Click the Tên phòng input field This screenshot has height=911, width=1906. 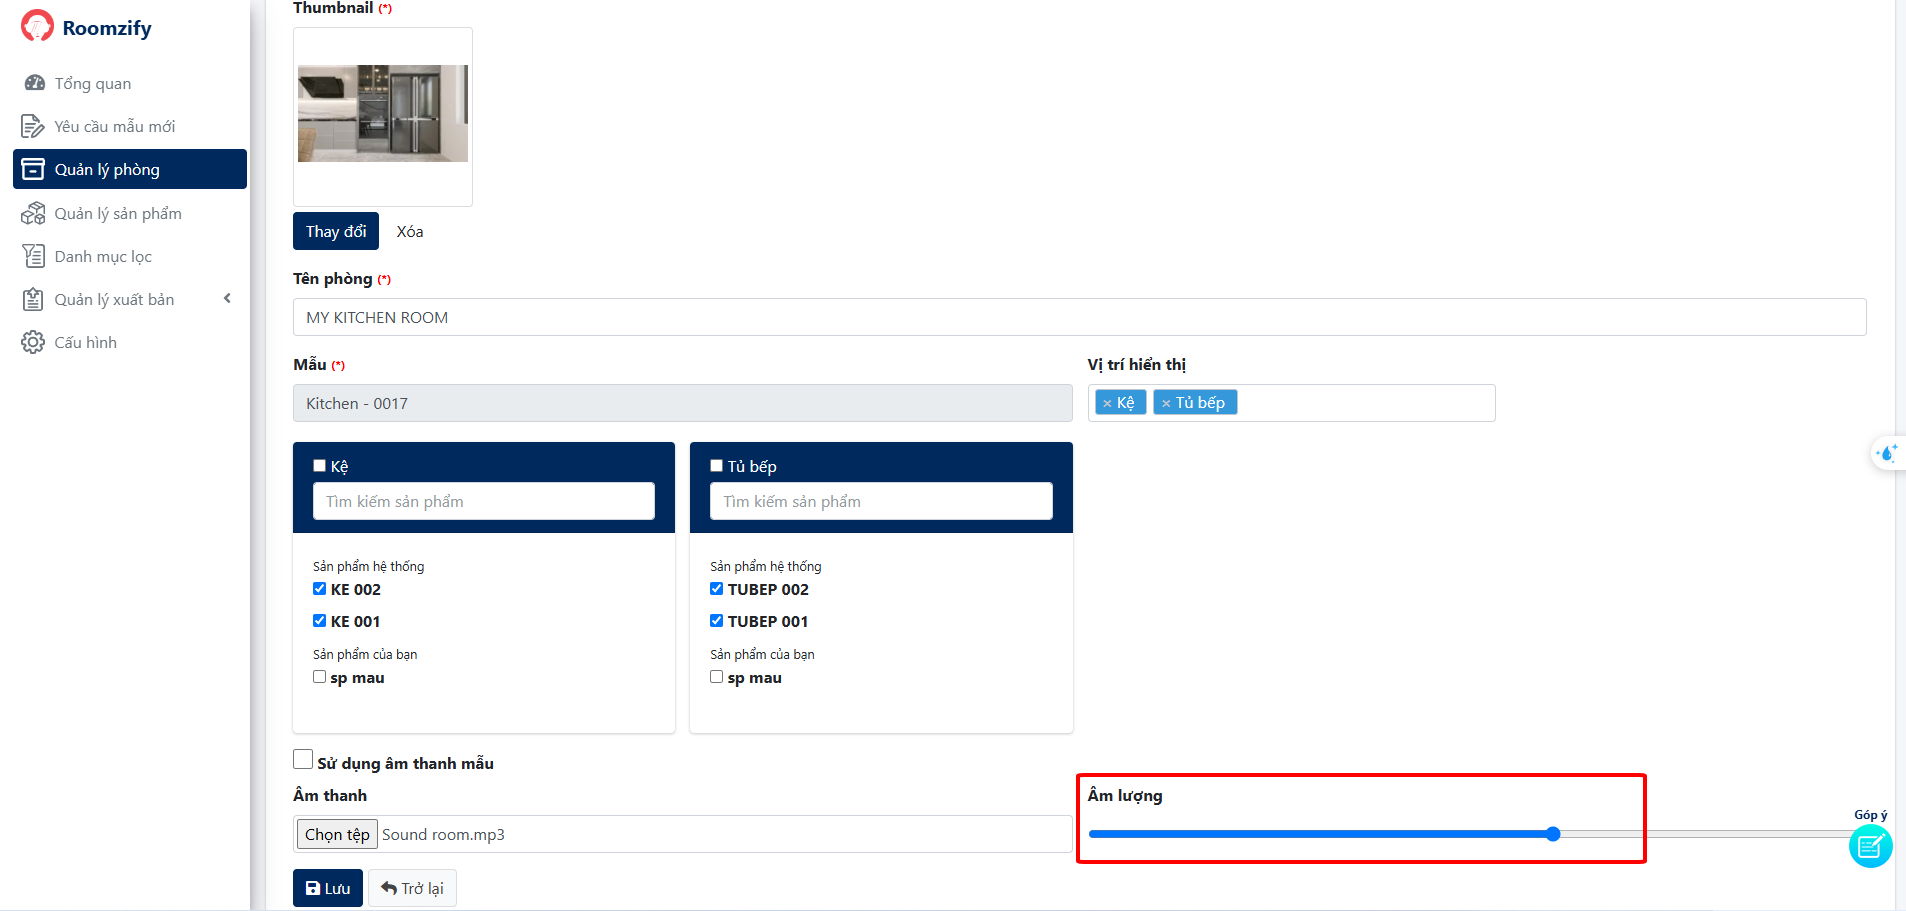coord(1079,317)
